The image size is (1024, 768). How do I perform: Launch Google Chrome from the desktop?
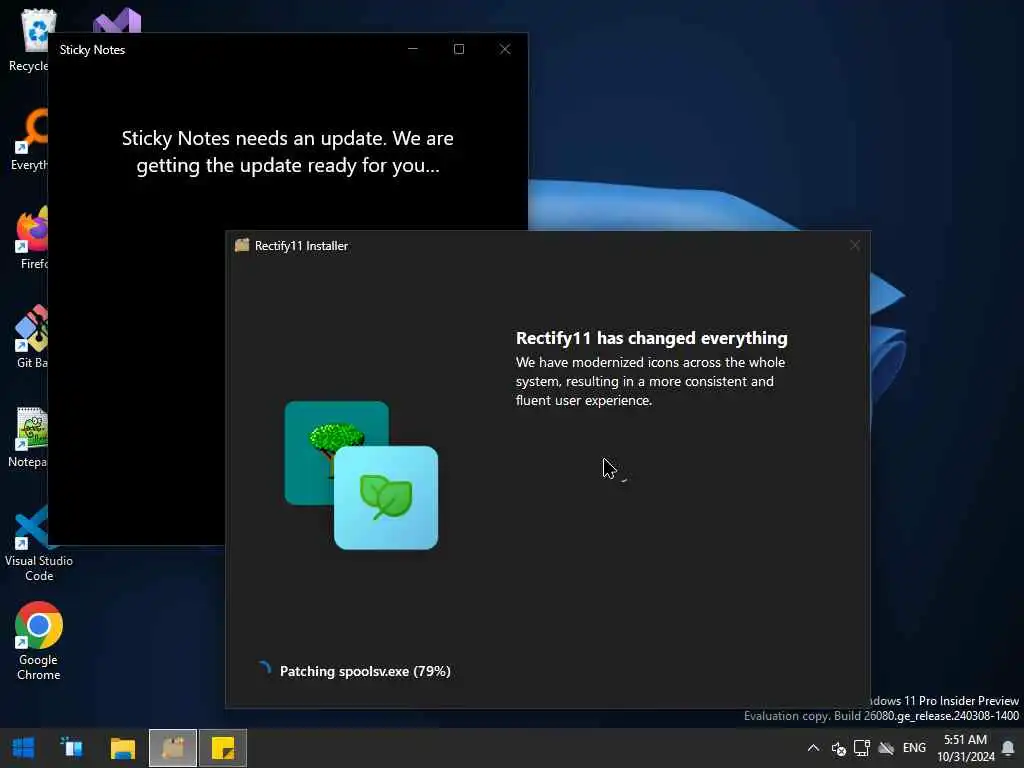coord(39,641)
